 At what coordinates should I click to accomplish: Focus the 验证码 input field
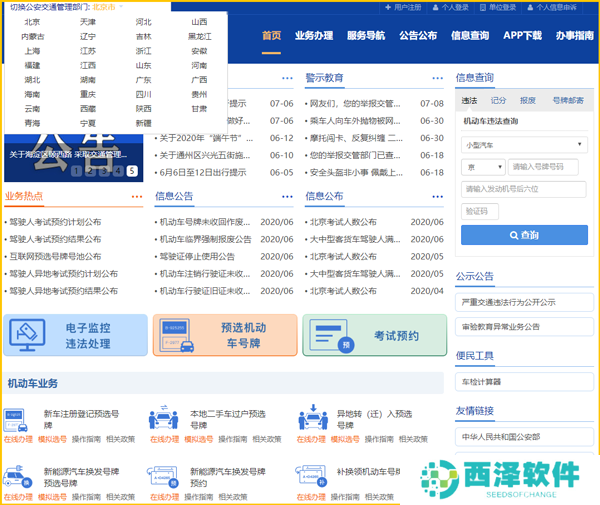coord(480,211)
